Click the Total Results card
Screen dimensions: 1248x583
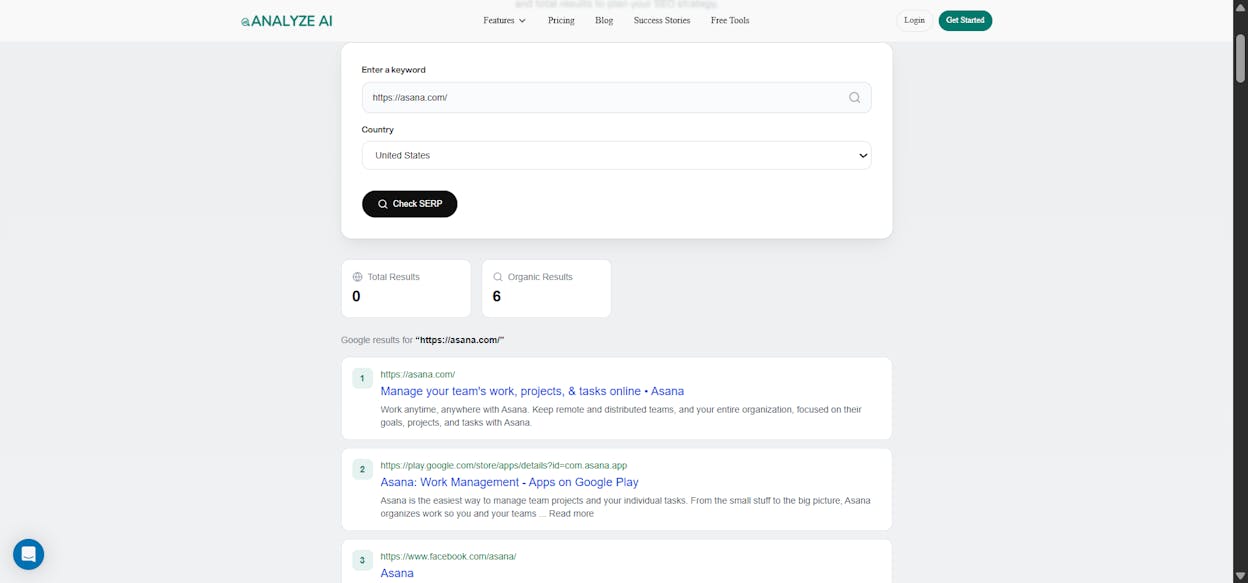coord(406,289)
